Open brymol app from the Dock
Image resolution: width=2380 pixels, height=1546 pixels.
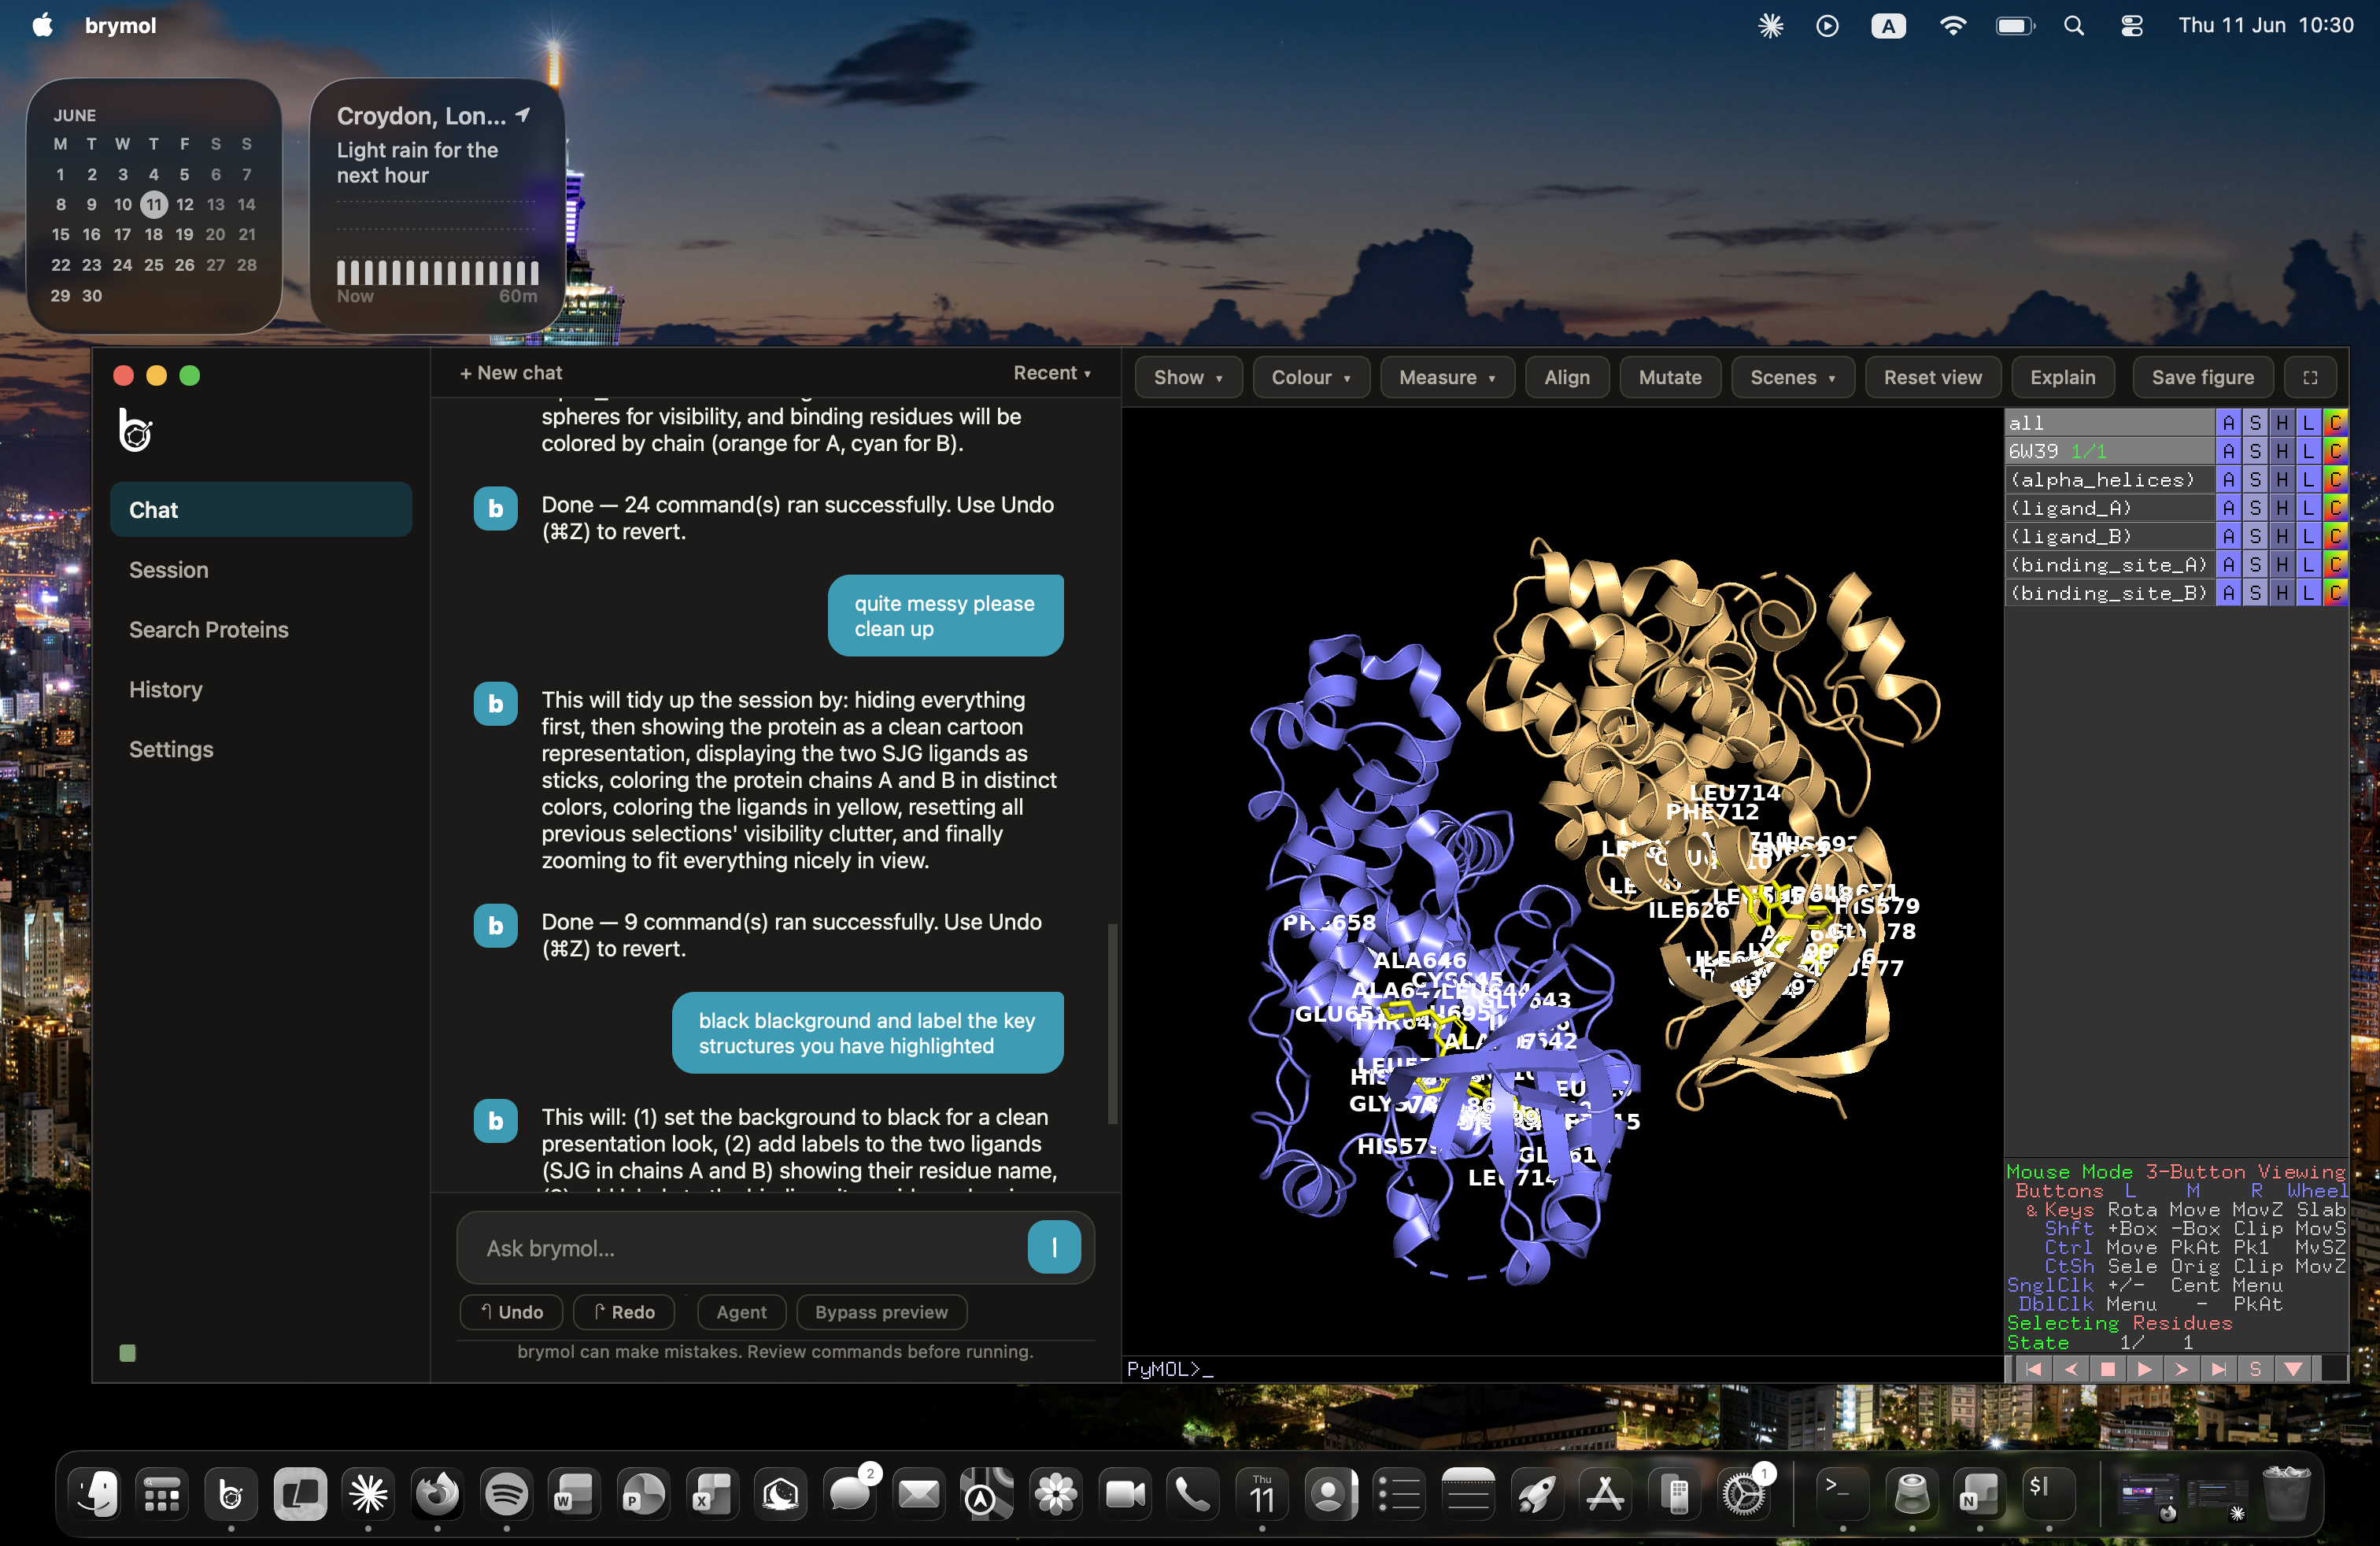tap(231, 1494)
